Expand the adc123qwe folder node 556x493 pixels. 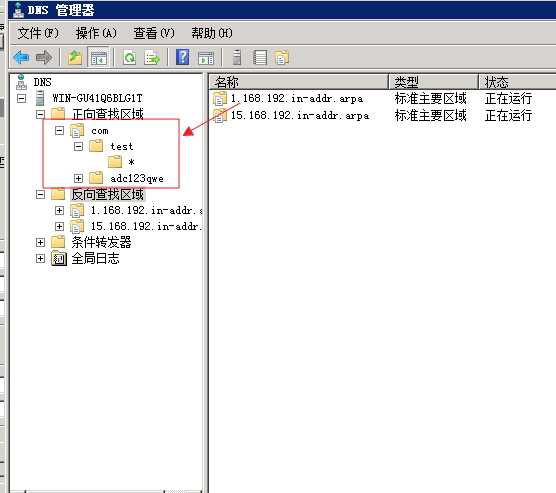tap(78, 178)
